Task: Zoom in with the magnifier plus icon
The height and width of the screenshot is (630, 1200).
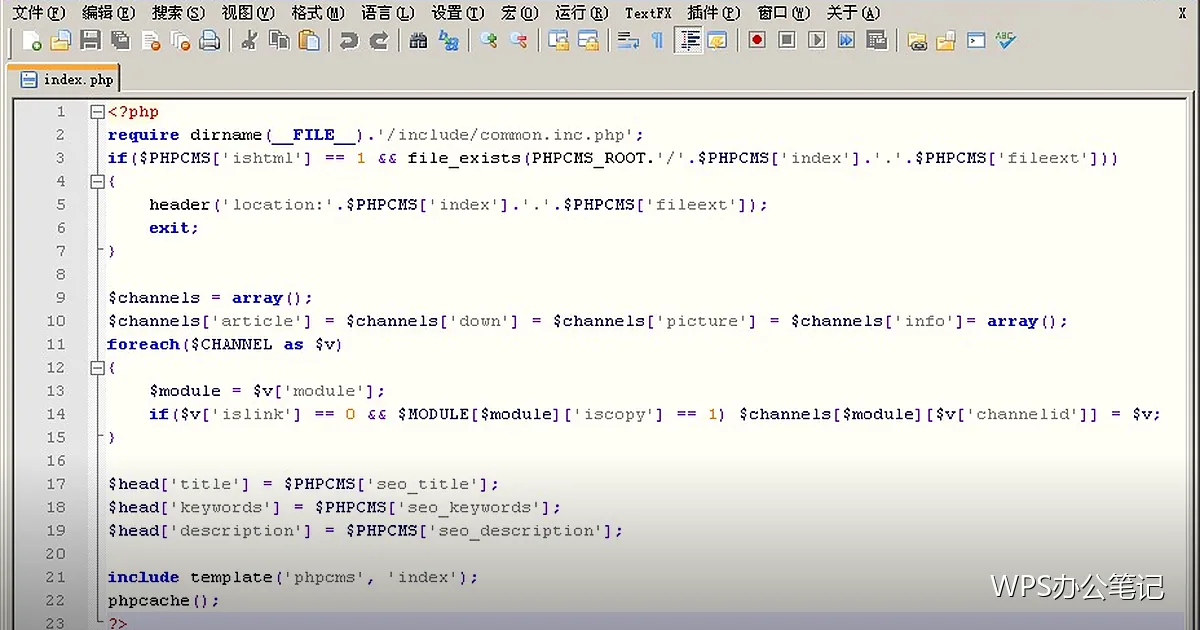Action: 489,41
